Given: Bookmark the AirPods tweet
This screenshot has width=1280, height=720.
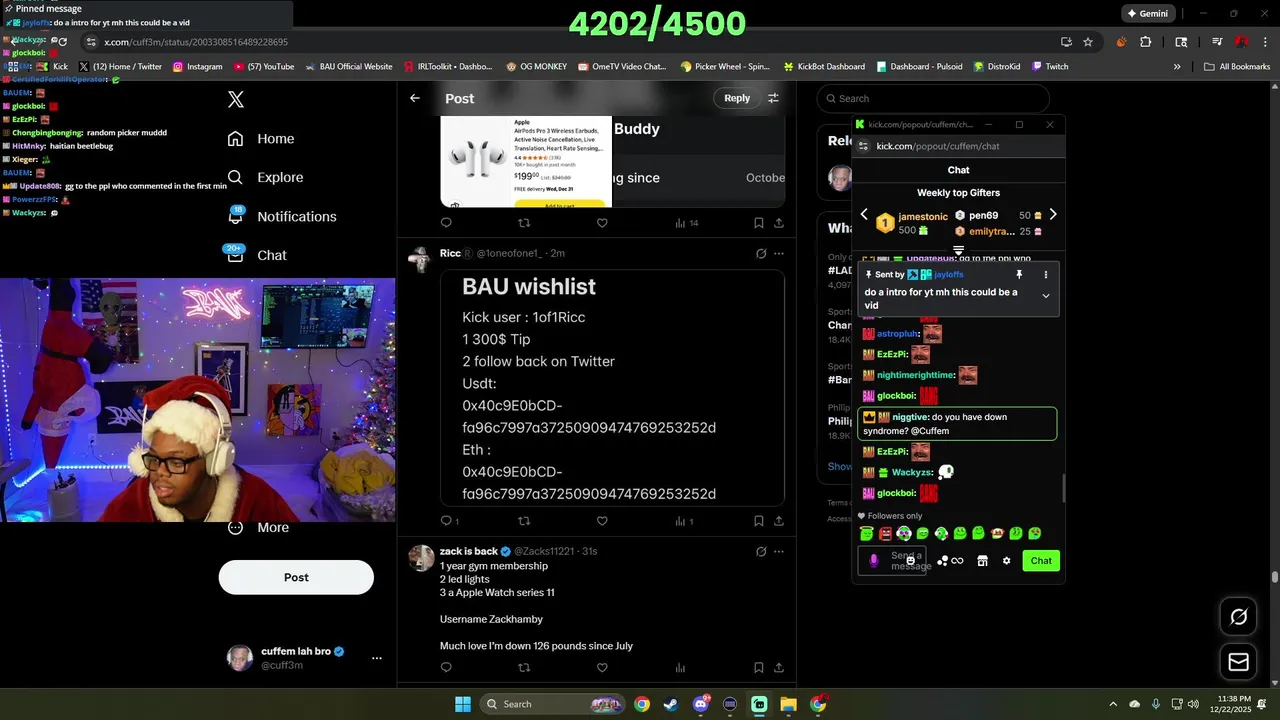Looking at the screenshot, I should (x=759, y=223).
